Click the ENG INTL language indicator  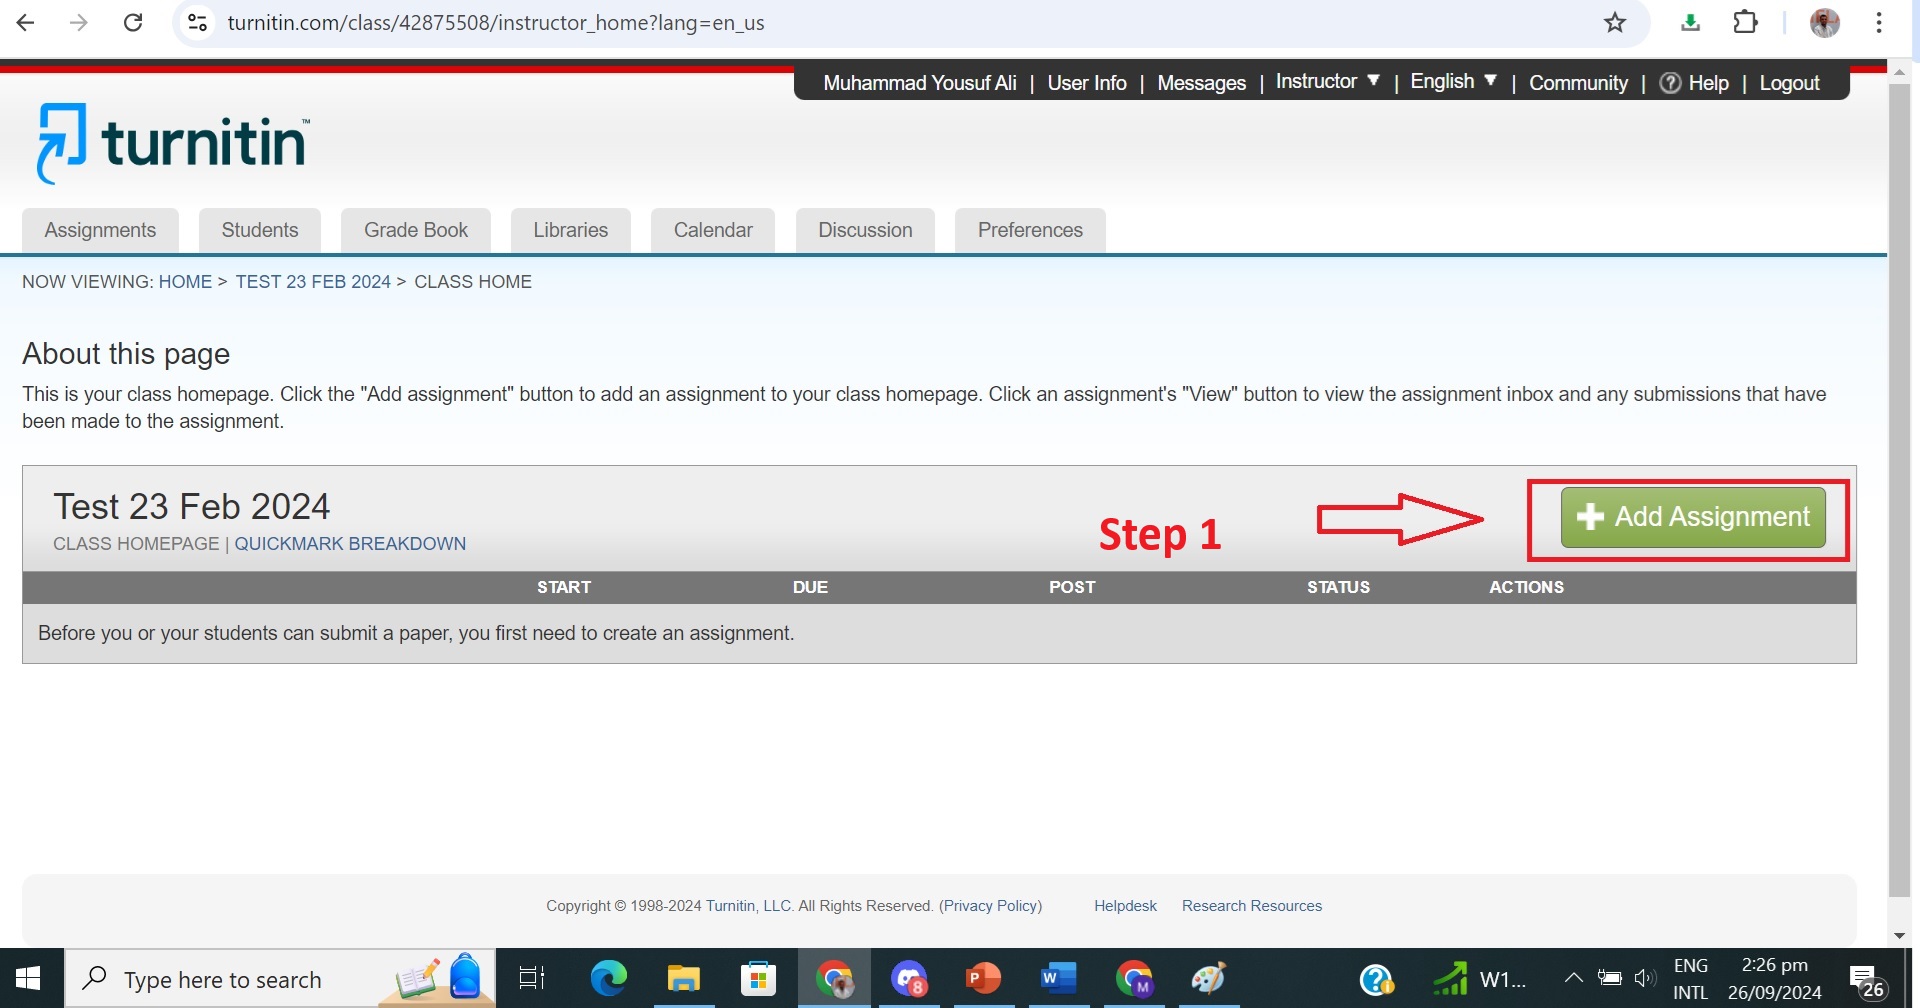[1691, 979]
